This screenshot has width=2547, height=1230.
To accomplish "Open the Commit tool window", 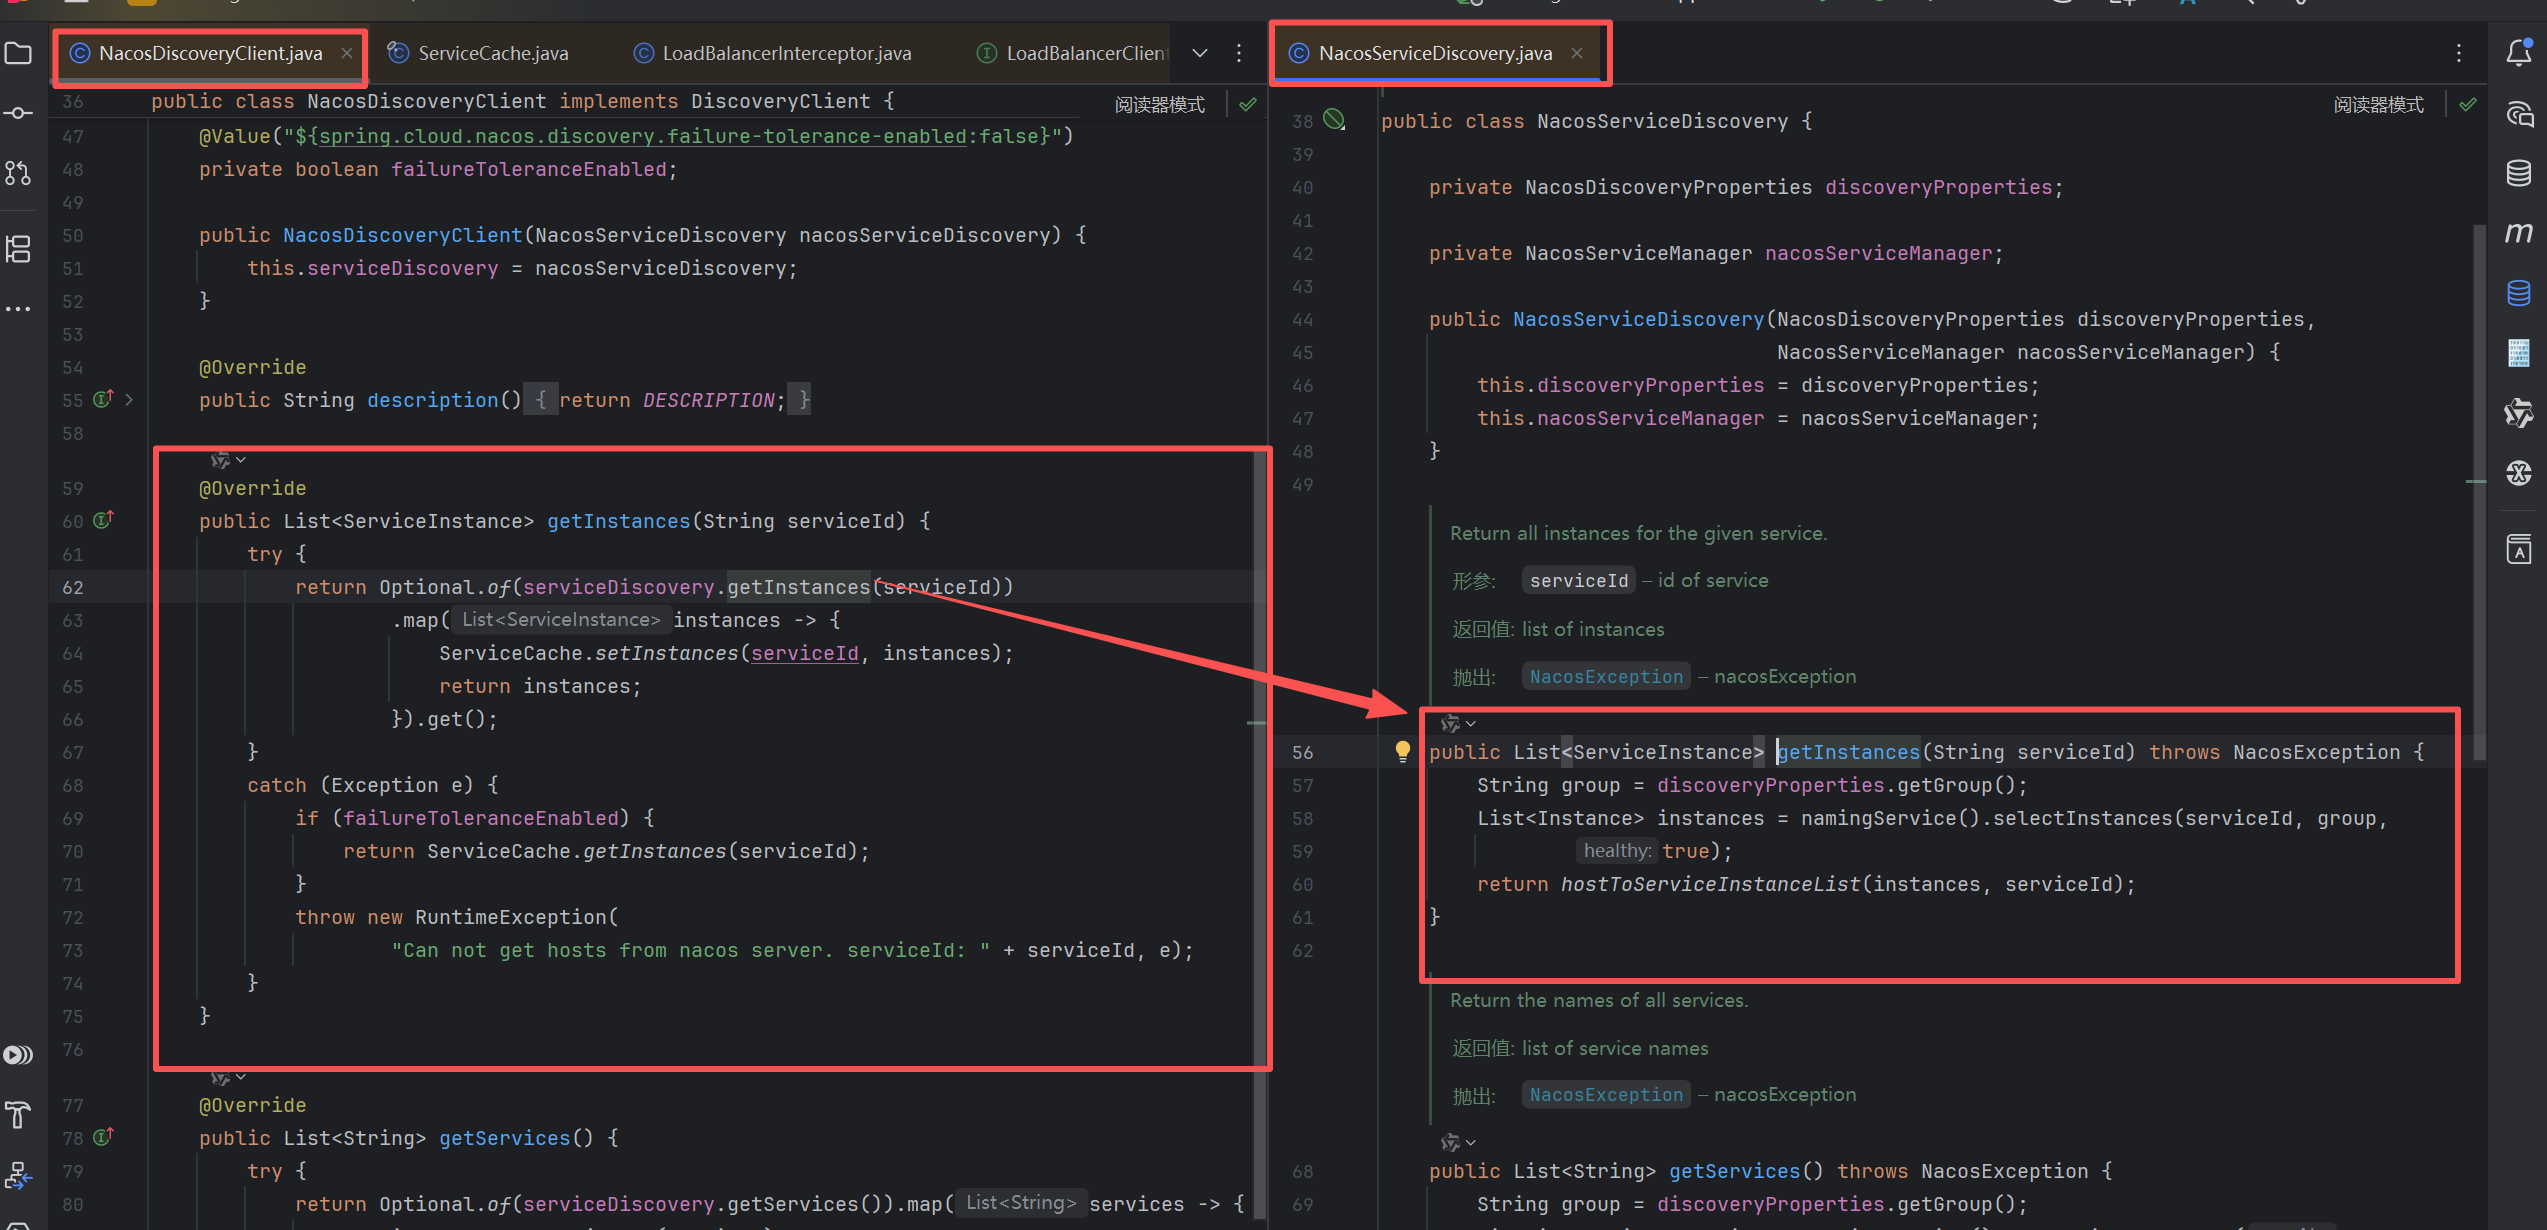I will pyautogui.click(x=18, y=113).
